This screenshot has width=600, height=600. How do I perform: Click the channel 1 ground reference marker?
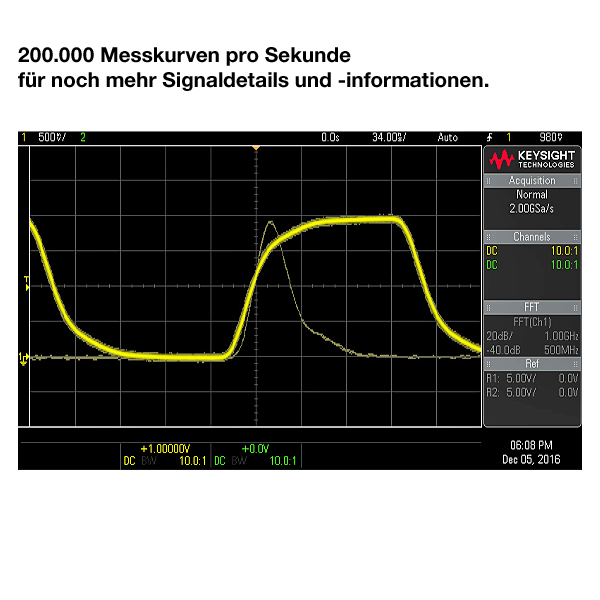(x=24, y=357)
